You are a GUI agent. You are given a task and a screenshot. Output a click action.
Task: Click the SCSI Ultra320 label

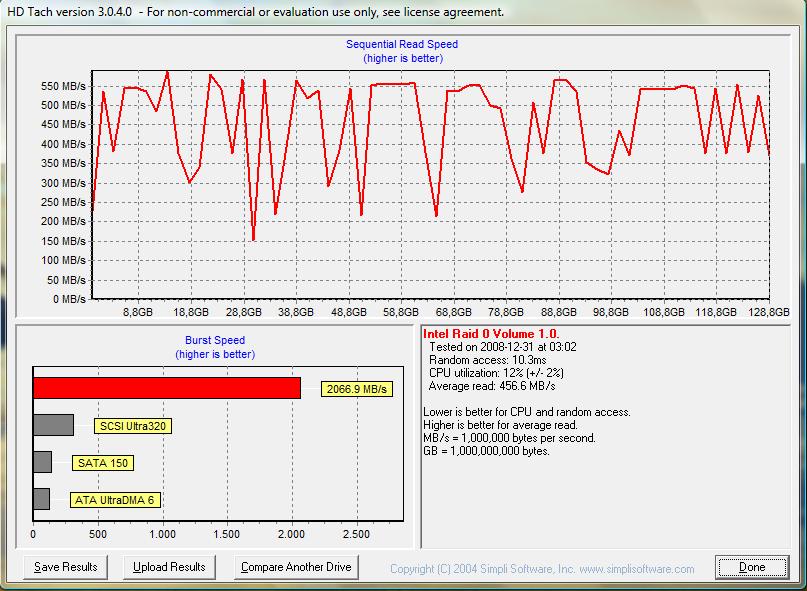coord(133,426)
